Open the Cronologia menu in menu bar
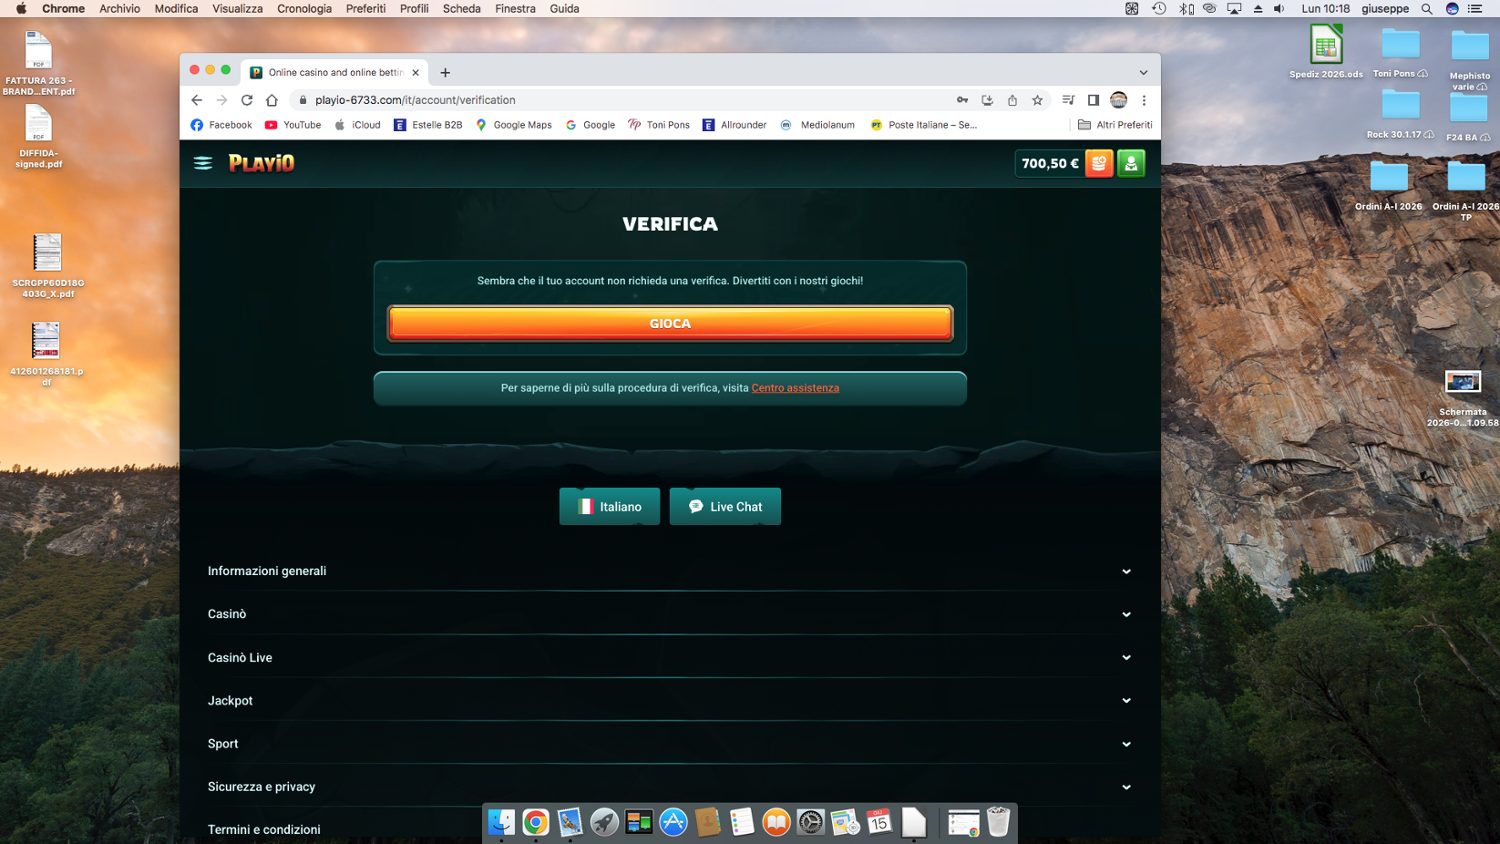 tap(304, 8)
